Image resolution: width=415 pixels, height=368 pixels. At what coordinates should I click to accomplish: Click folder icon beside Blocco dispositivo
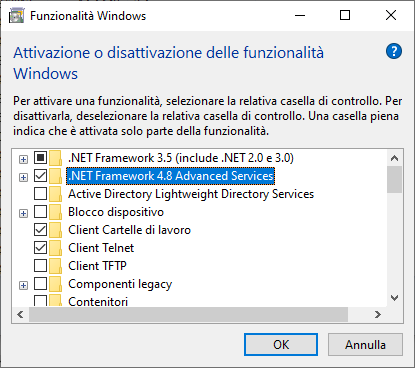[x=55, y=212]
